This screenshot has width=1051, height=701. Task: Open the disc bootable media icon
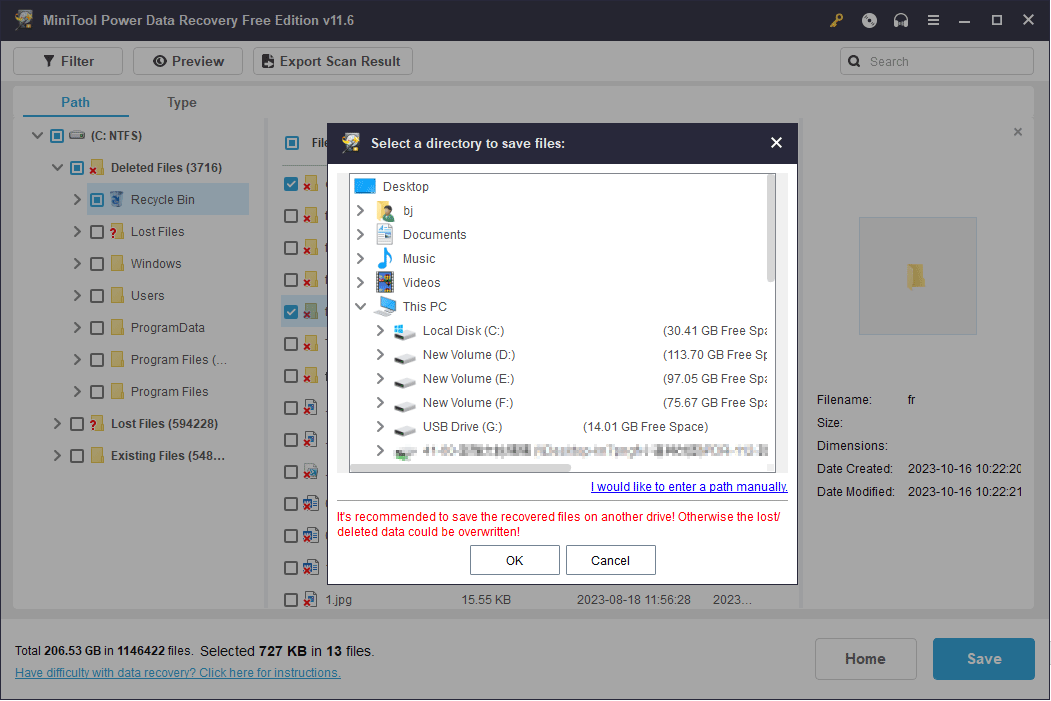pyautogui.click(x=869, y=21)
